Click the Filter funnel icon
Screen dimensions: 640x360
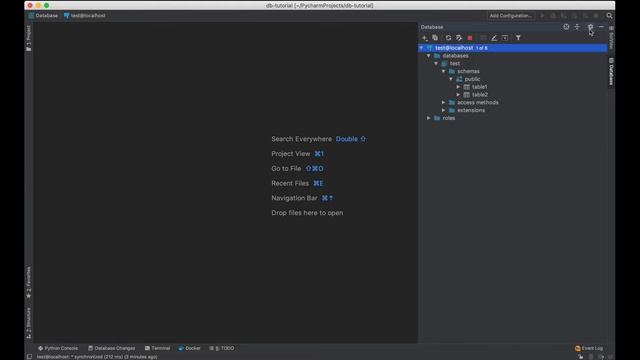click(518, 38)
